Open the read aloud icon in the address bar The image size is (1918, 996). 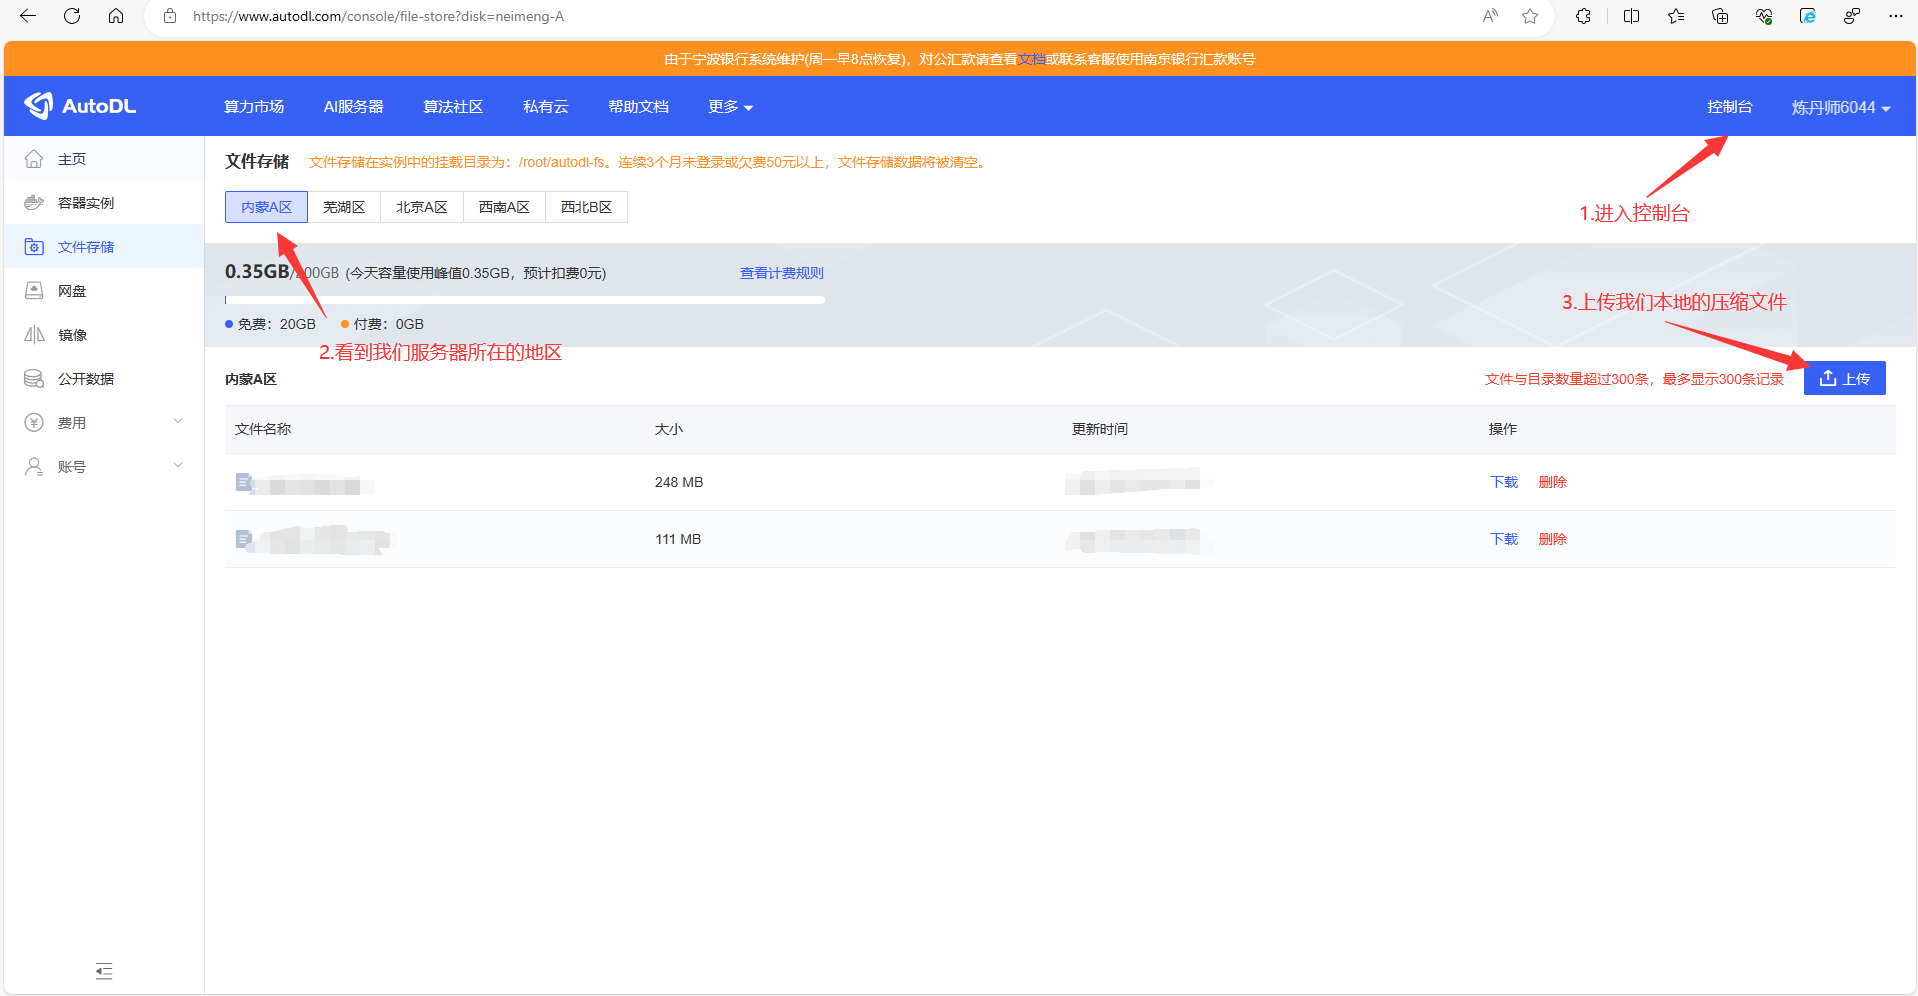pos(1490,16)
